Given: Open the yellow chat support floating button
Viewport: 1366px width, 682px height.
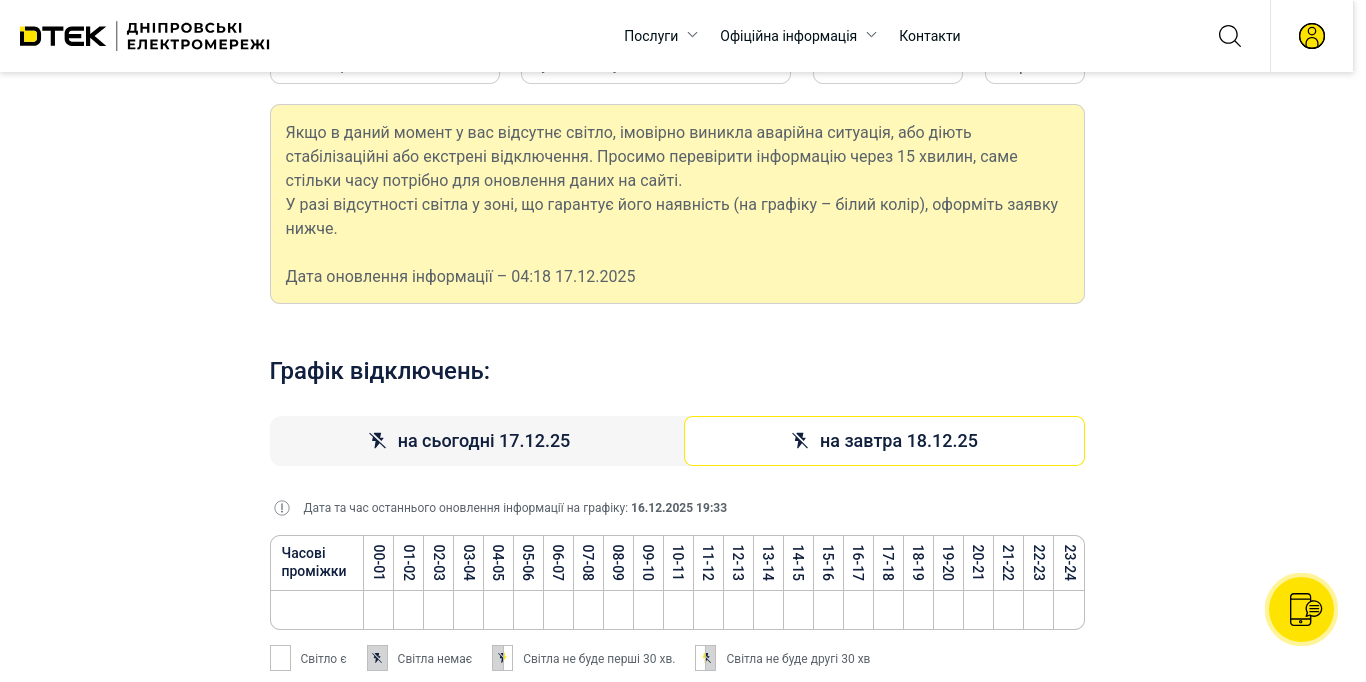Looking at the screenshot, I should tap(1301, 609).
